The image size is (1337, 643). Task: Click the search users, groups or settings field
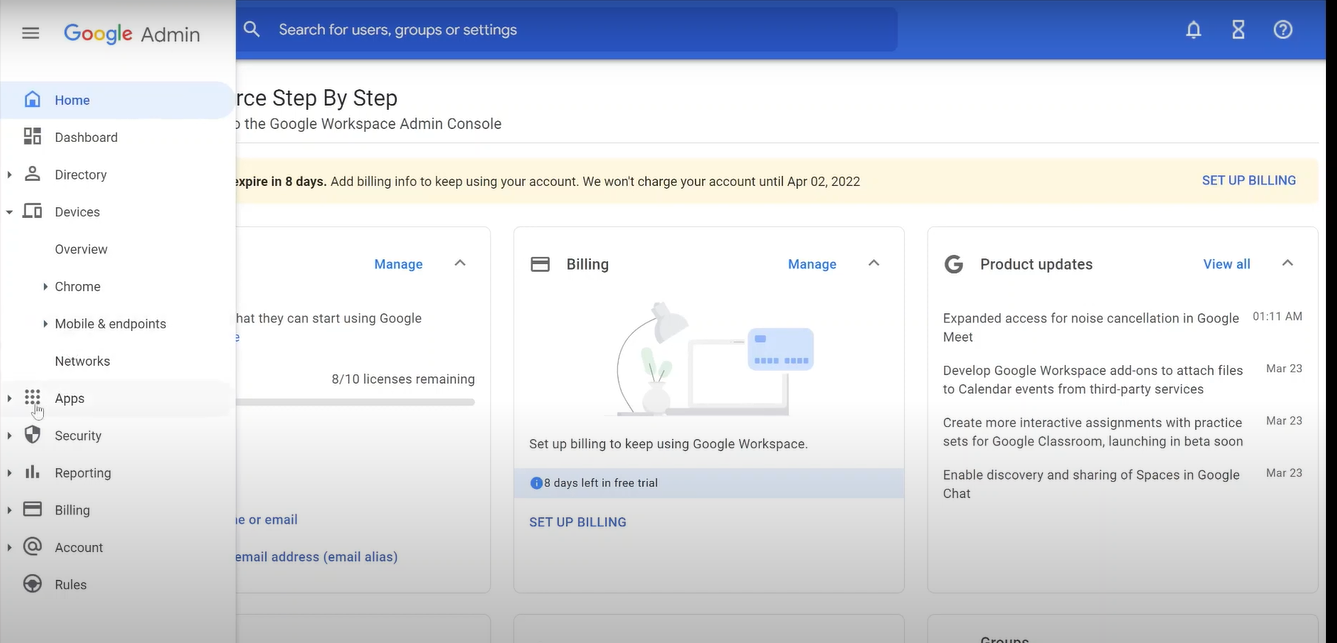tap(567, 30)
